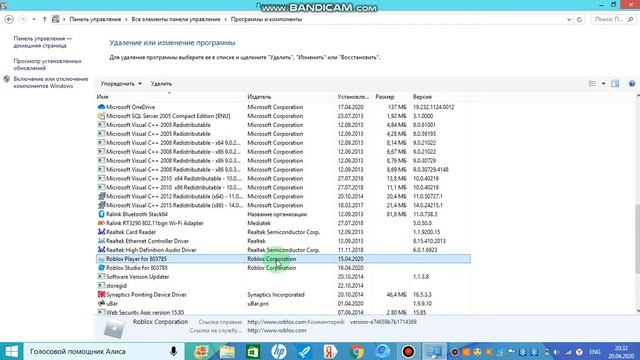Click Панель управления in breadcrumb

pos(95,19)
